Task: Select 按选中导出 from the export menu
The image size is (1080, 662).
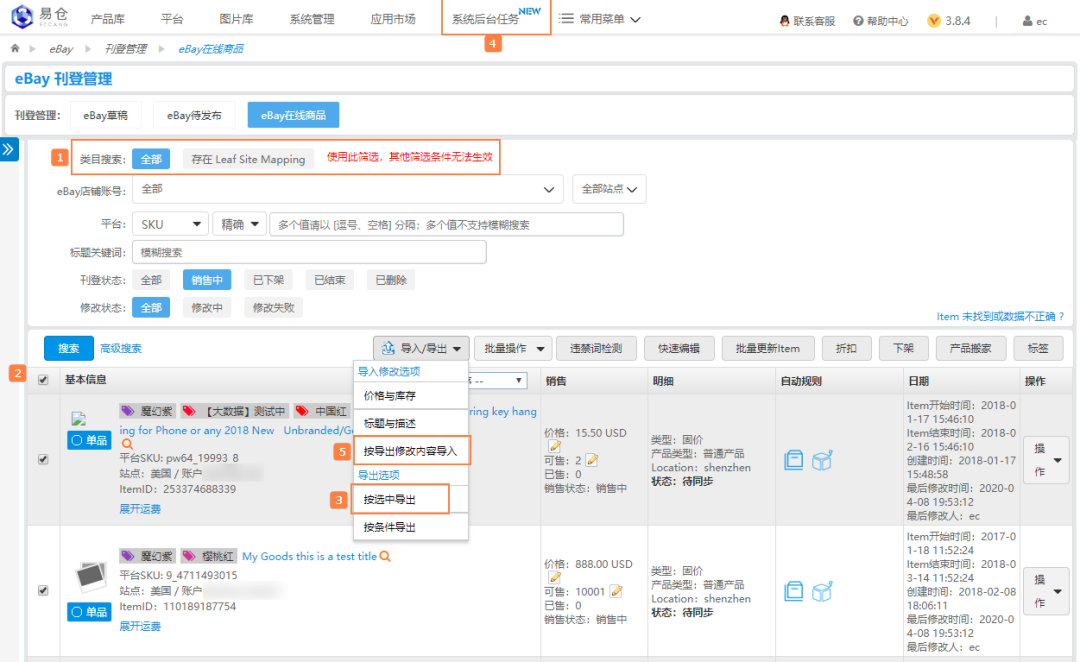Action: [x=389, y=499]
